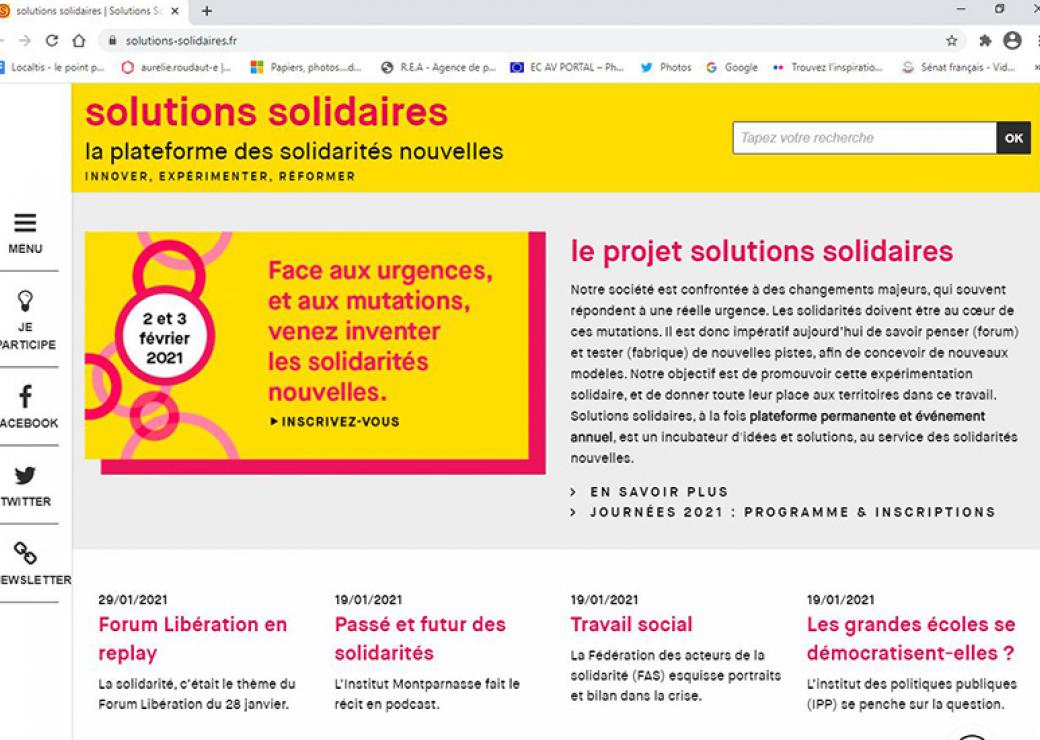Expand the chevron beside JOURNÉES 2021
This screenshot has height=740, width=1040.
[x=574, y=512]
